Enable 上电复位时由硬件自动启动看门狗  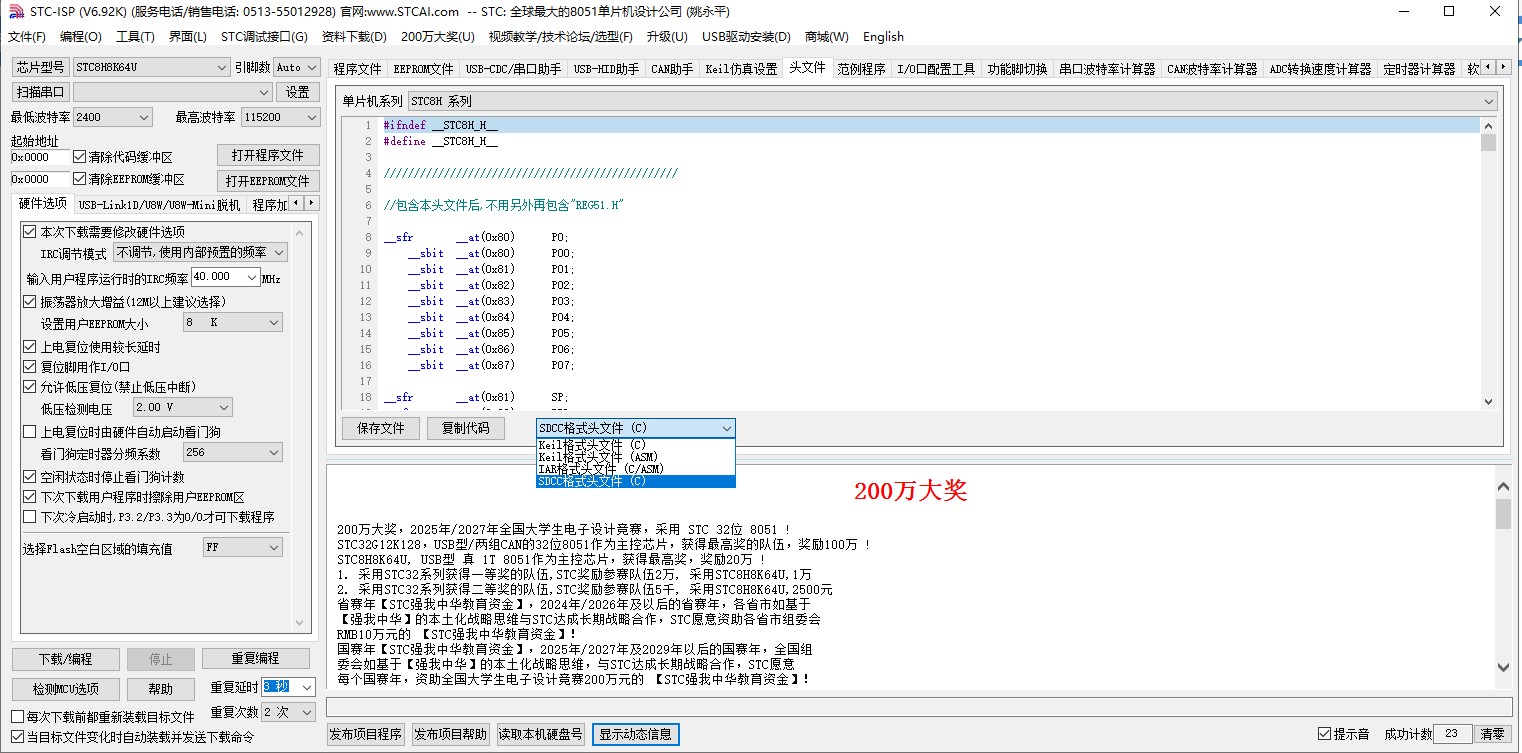30,432
